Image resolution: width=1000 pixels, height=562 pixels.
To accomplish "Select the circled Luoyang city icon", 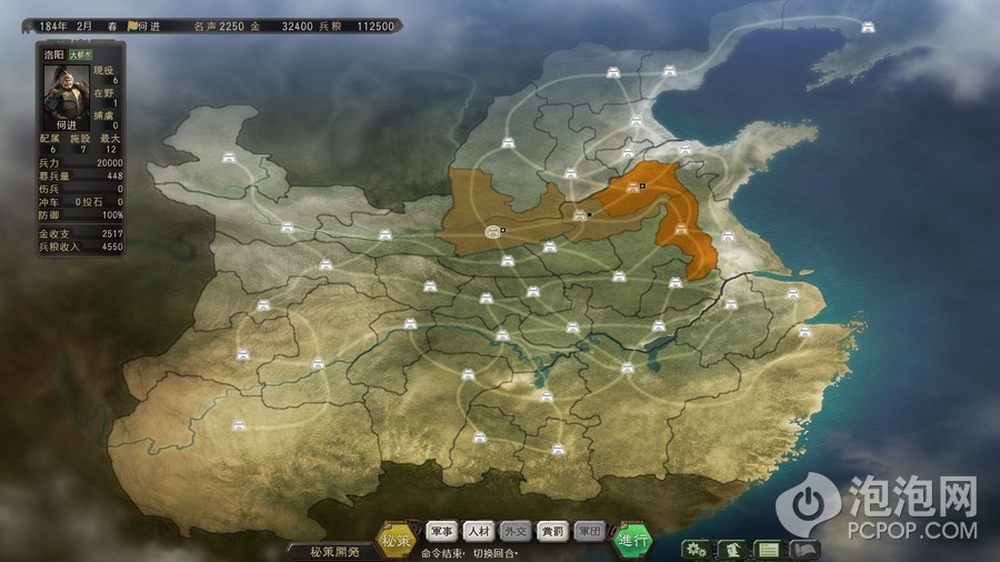I will [x=492, y=232].
